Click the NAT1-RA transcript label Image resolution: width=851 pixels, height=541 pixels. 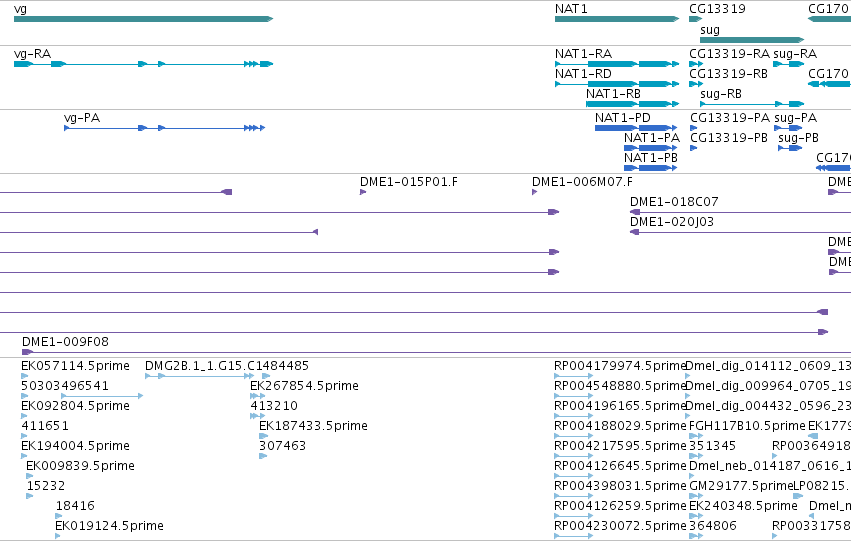click(x=583, y=54)
